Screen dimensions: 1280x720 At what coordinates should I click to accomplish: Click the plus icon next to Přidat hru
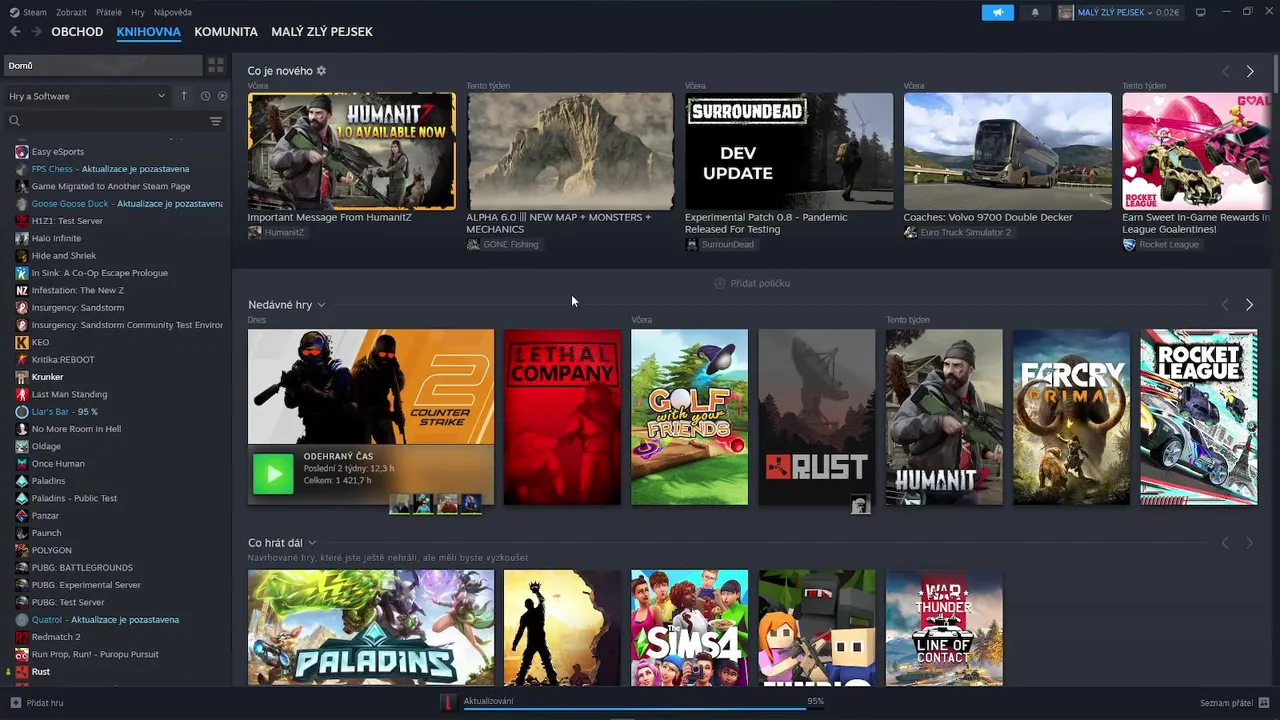(x=15, y=703)
